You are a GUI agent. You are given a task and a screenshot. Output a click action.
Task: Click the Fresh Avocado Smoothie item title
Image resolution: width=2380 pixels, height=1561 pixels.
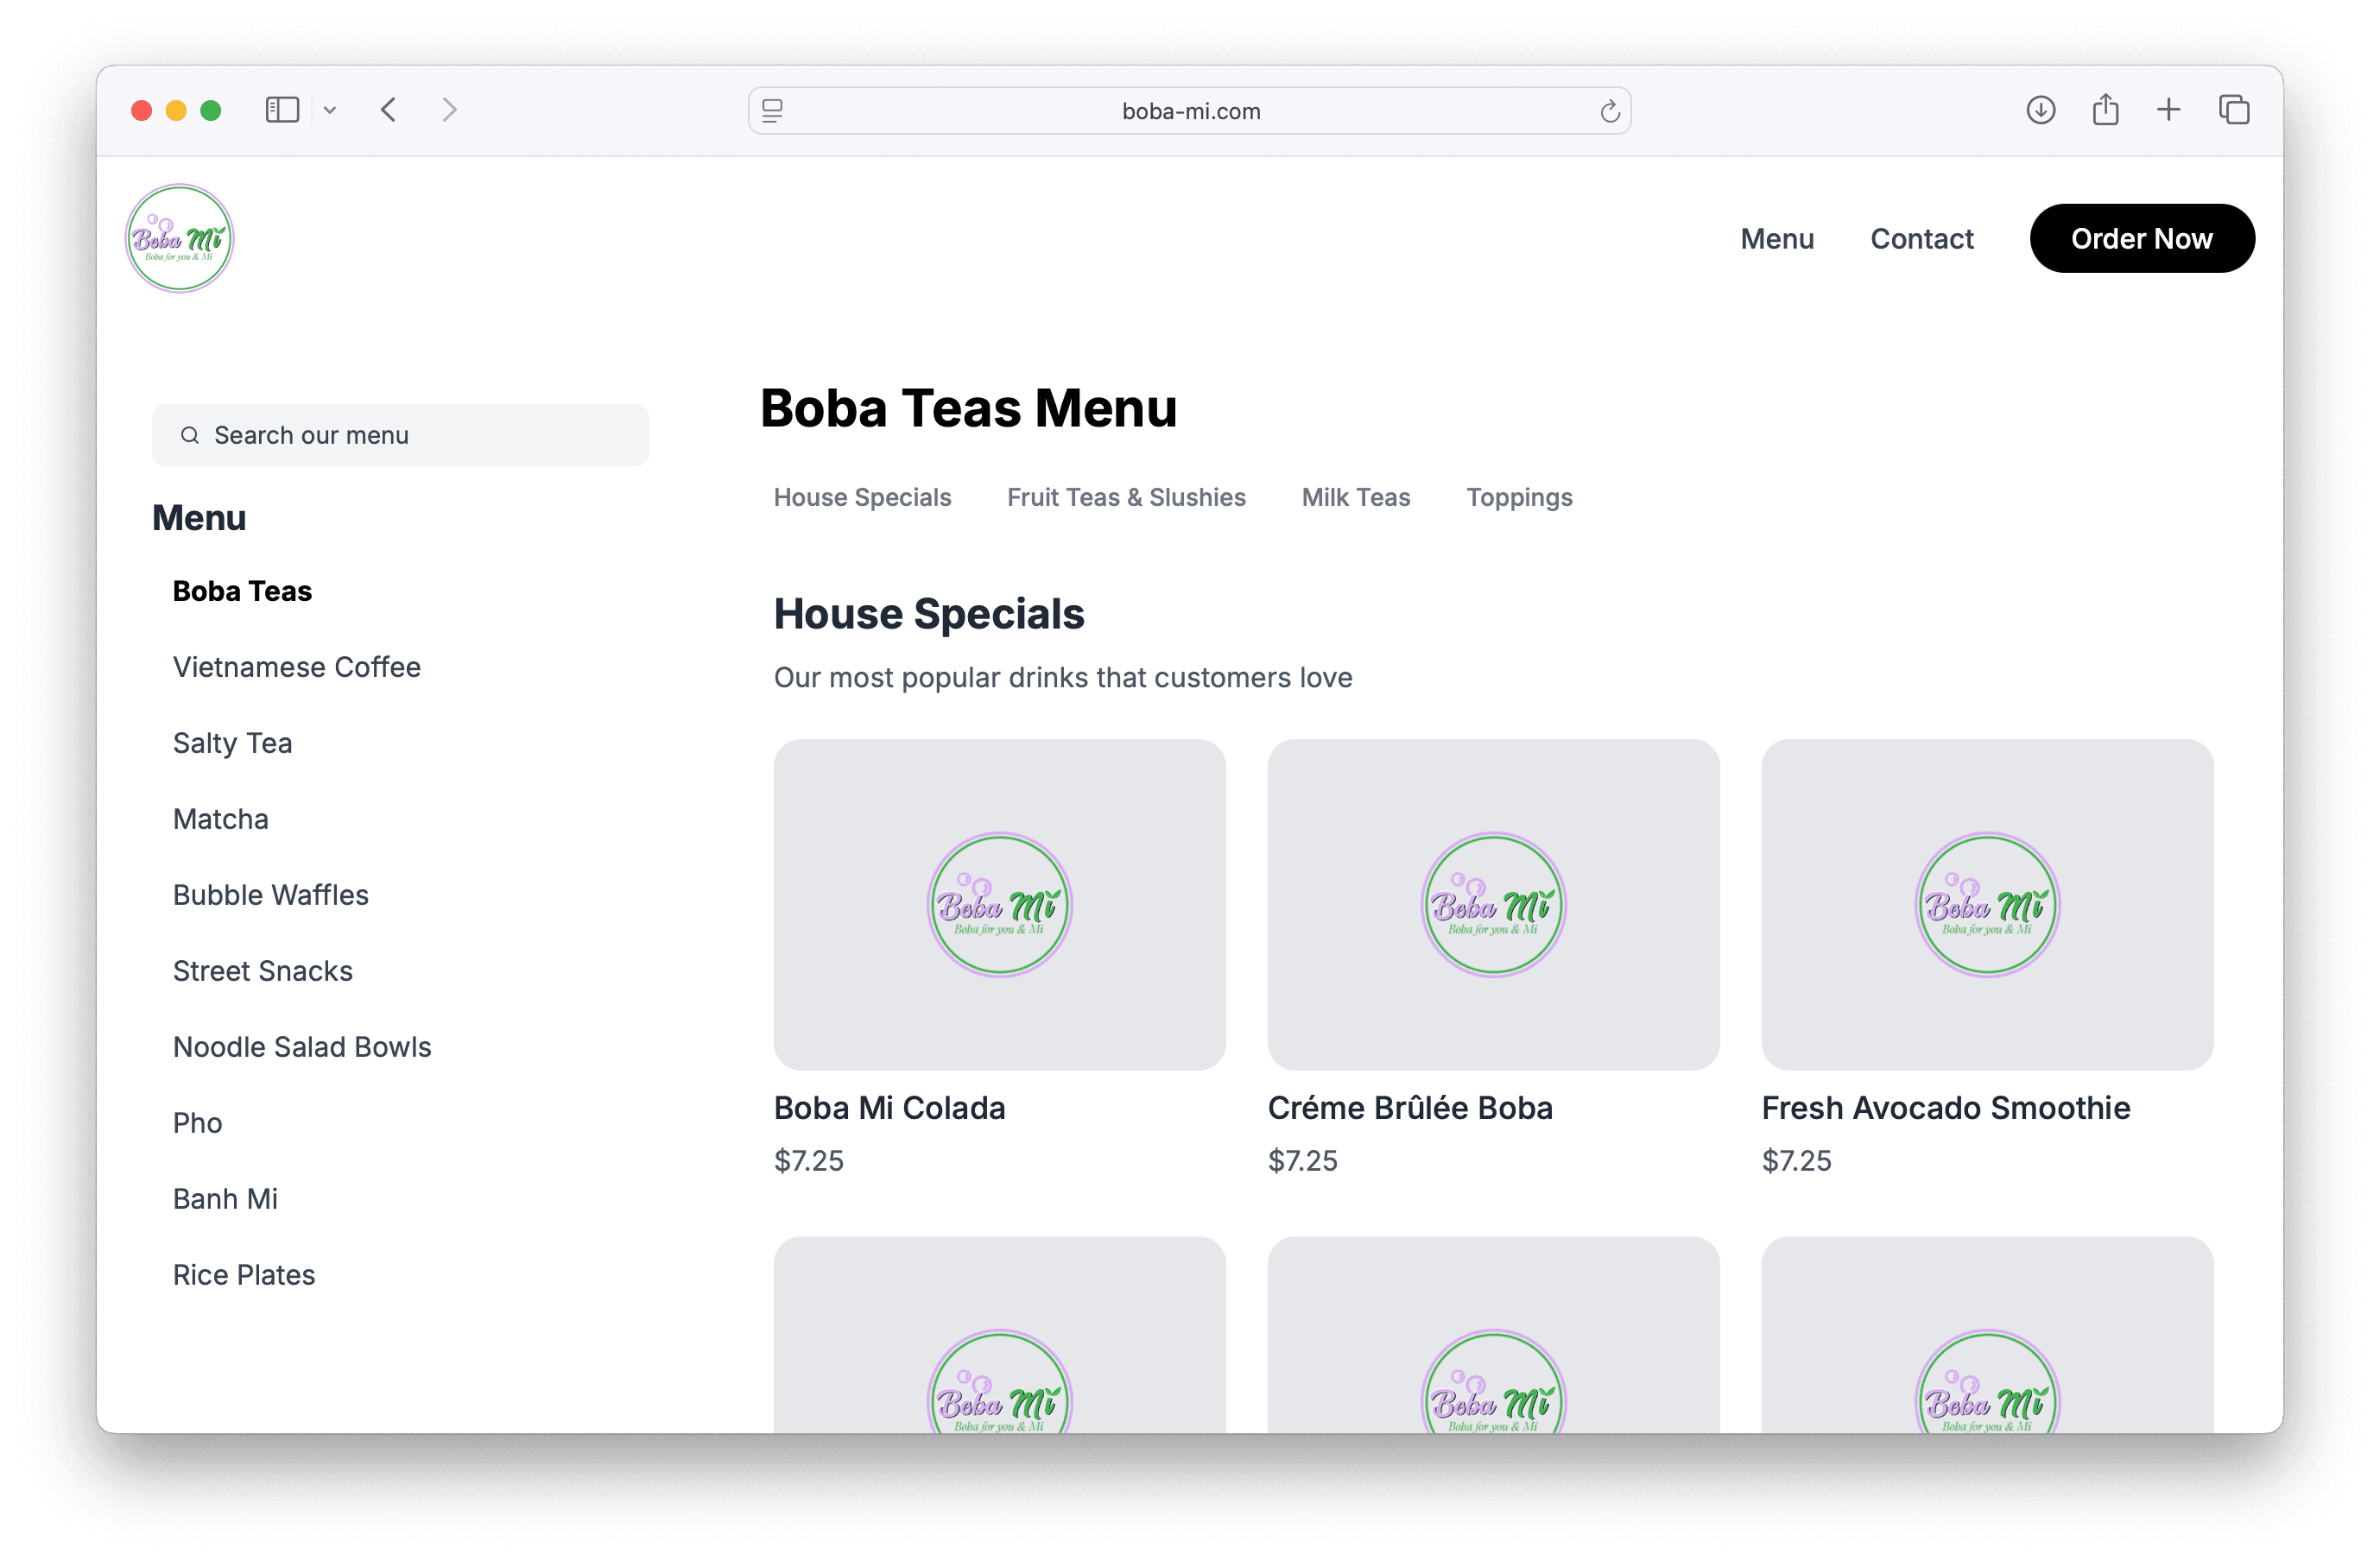click(x=1946, y=1108)
